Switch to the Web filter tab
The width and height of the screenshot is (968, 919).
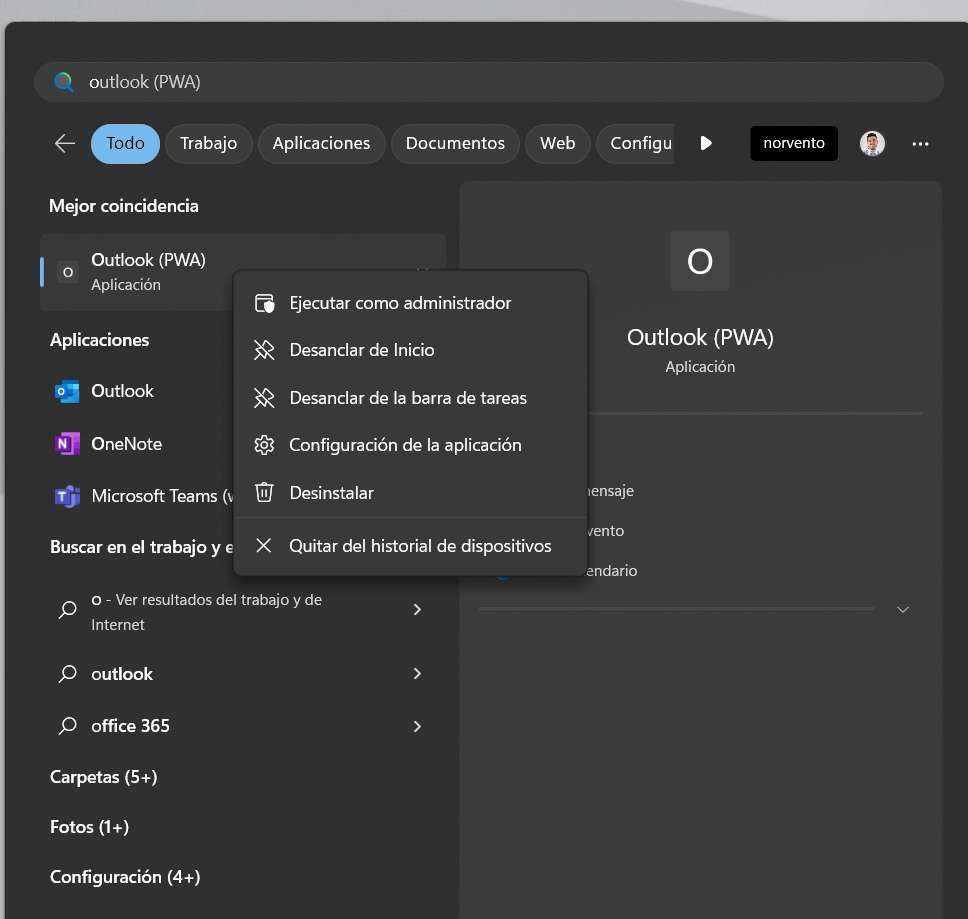[557, 144]
